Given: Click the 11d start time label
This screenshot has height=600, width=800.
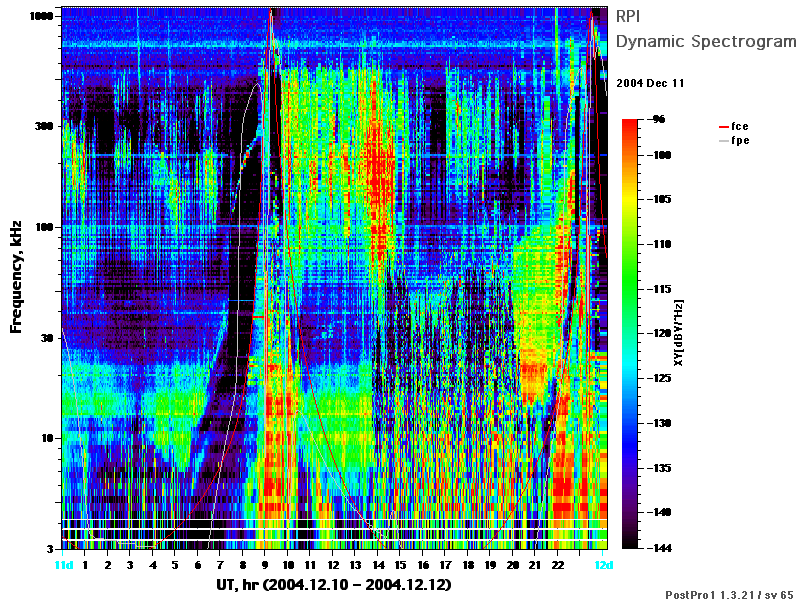Looking at the screenshot, I should [63, 565].
